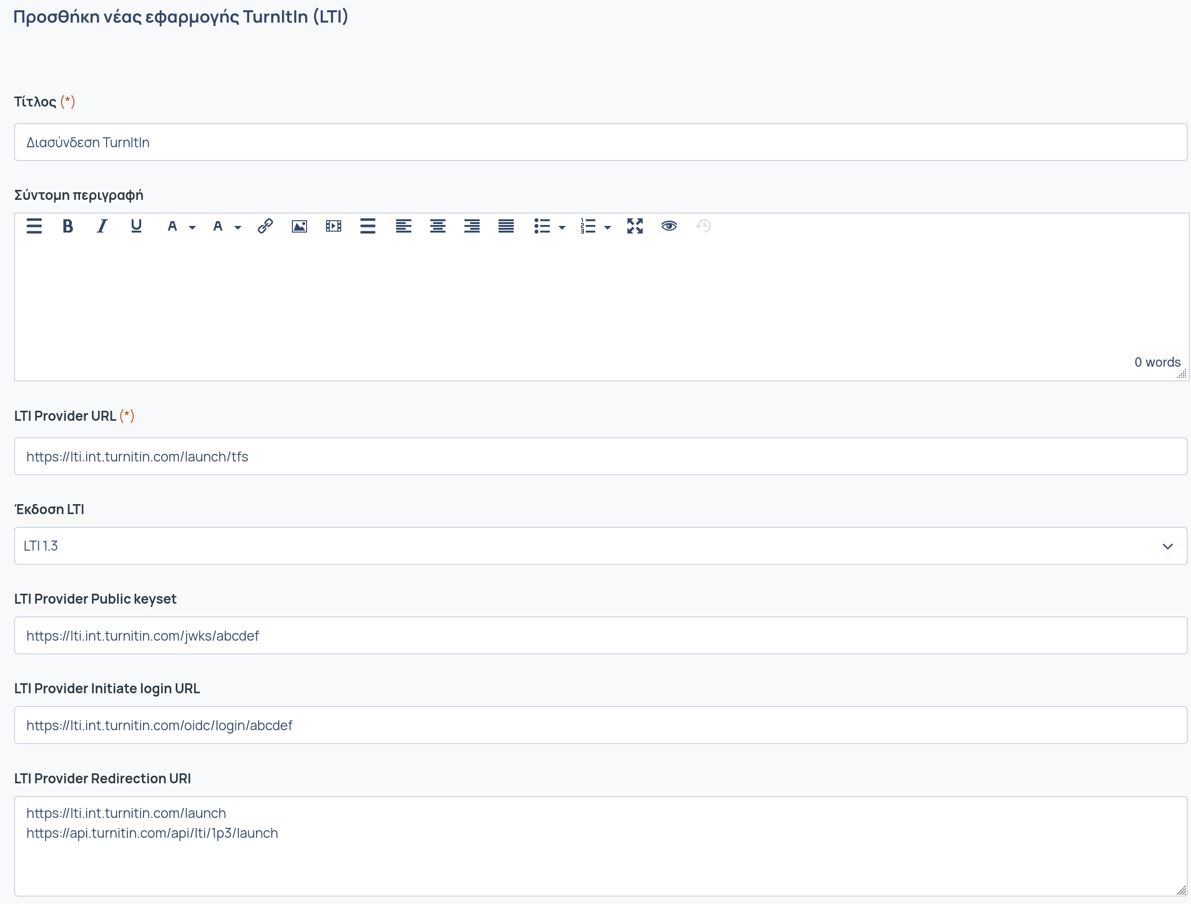This screenshot has width=1191, height=904.
Task: Justify text with the full-justify icon
Action: pos(506,227)
